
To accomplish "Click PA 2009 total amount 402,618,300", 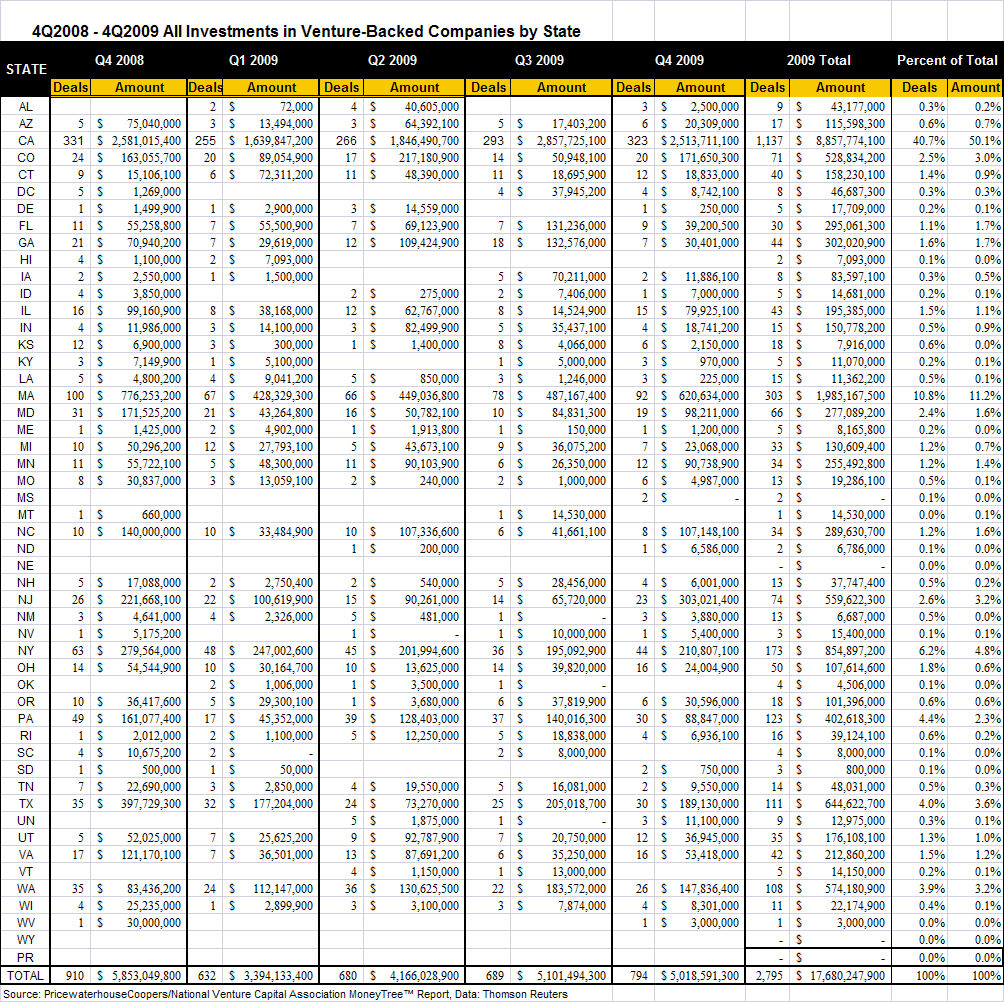I will point(855,719).
